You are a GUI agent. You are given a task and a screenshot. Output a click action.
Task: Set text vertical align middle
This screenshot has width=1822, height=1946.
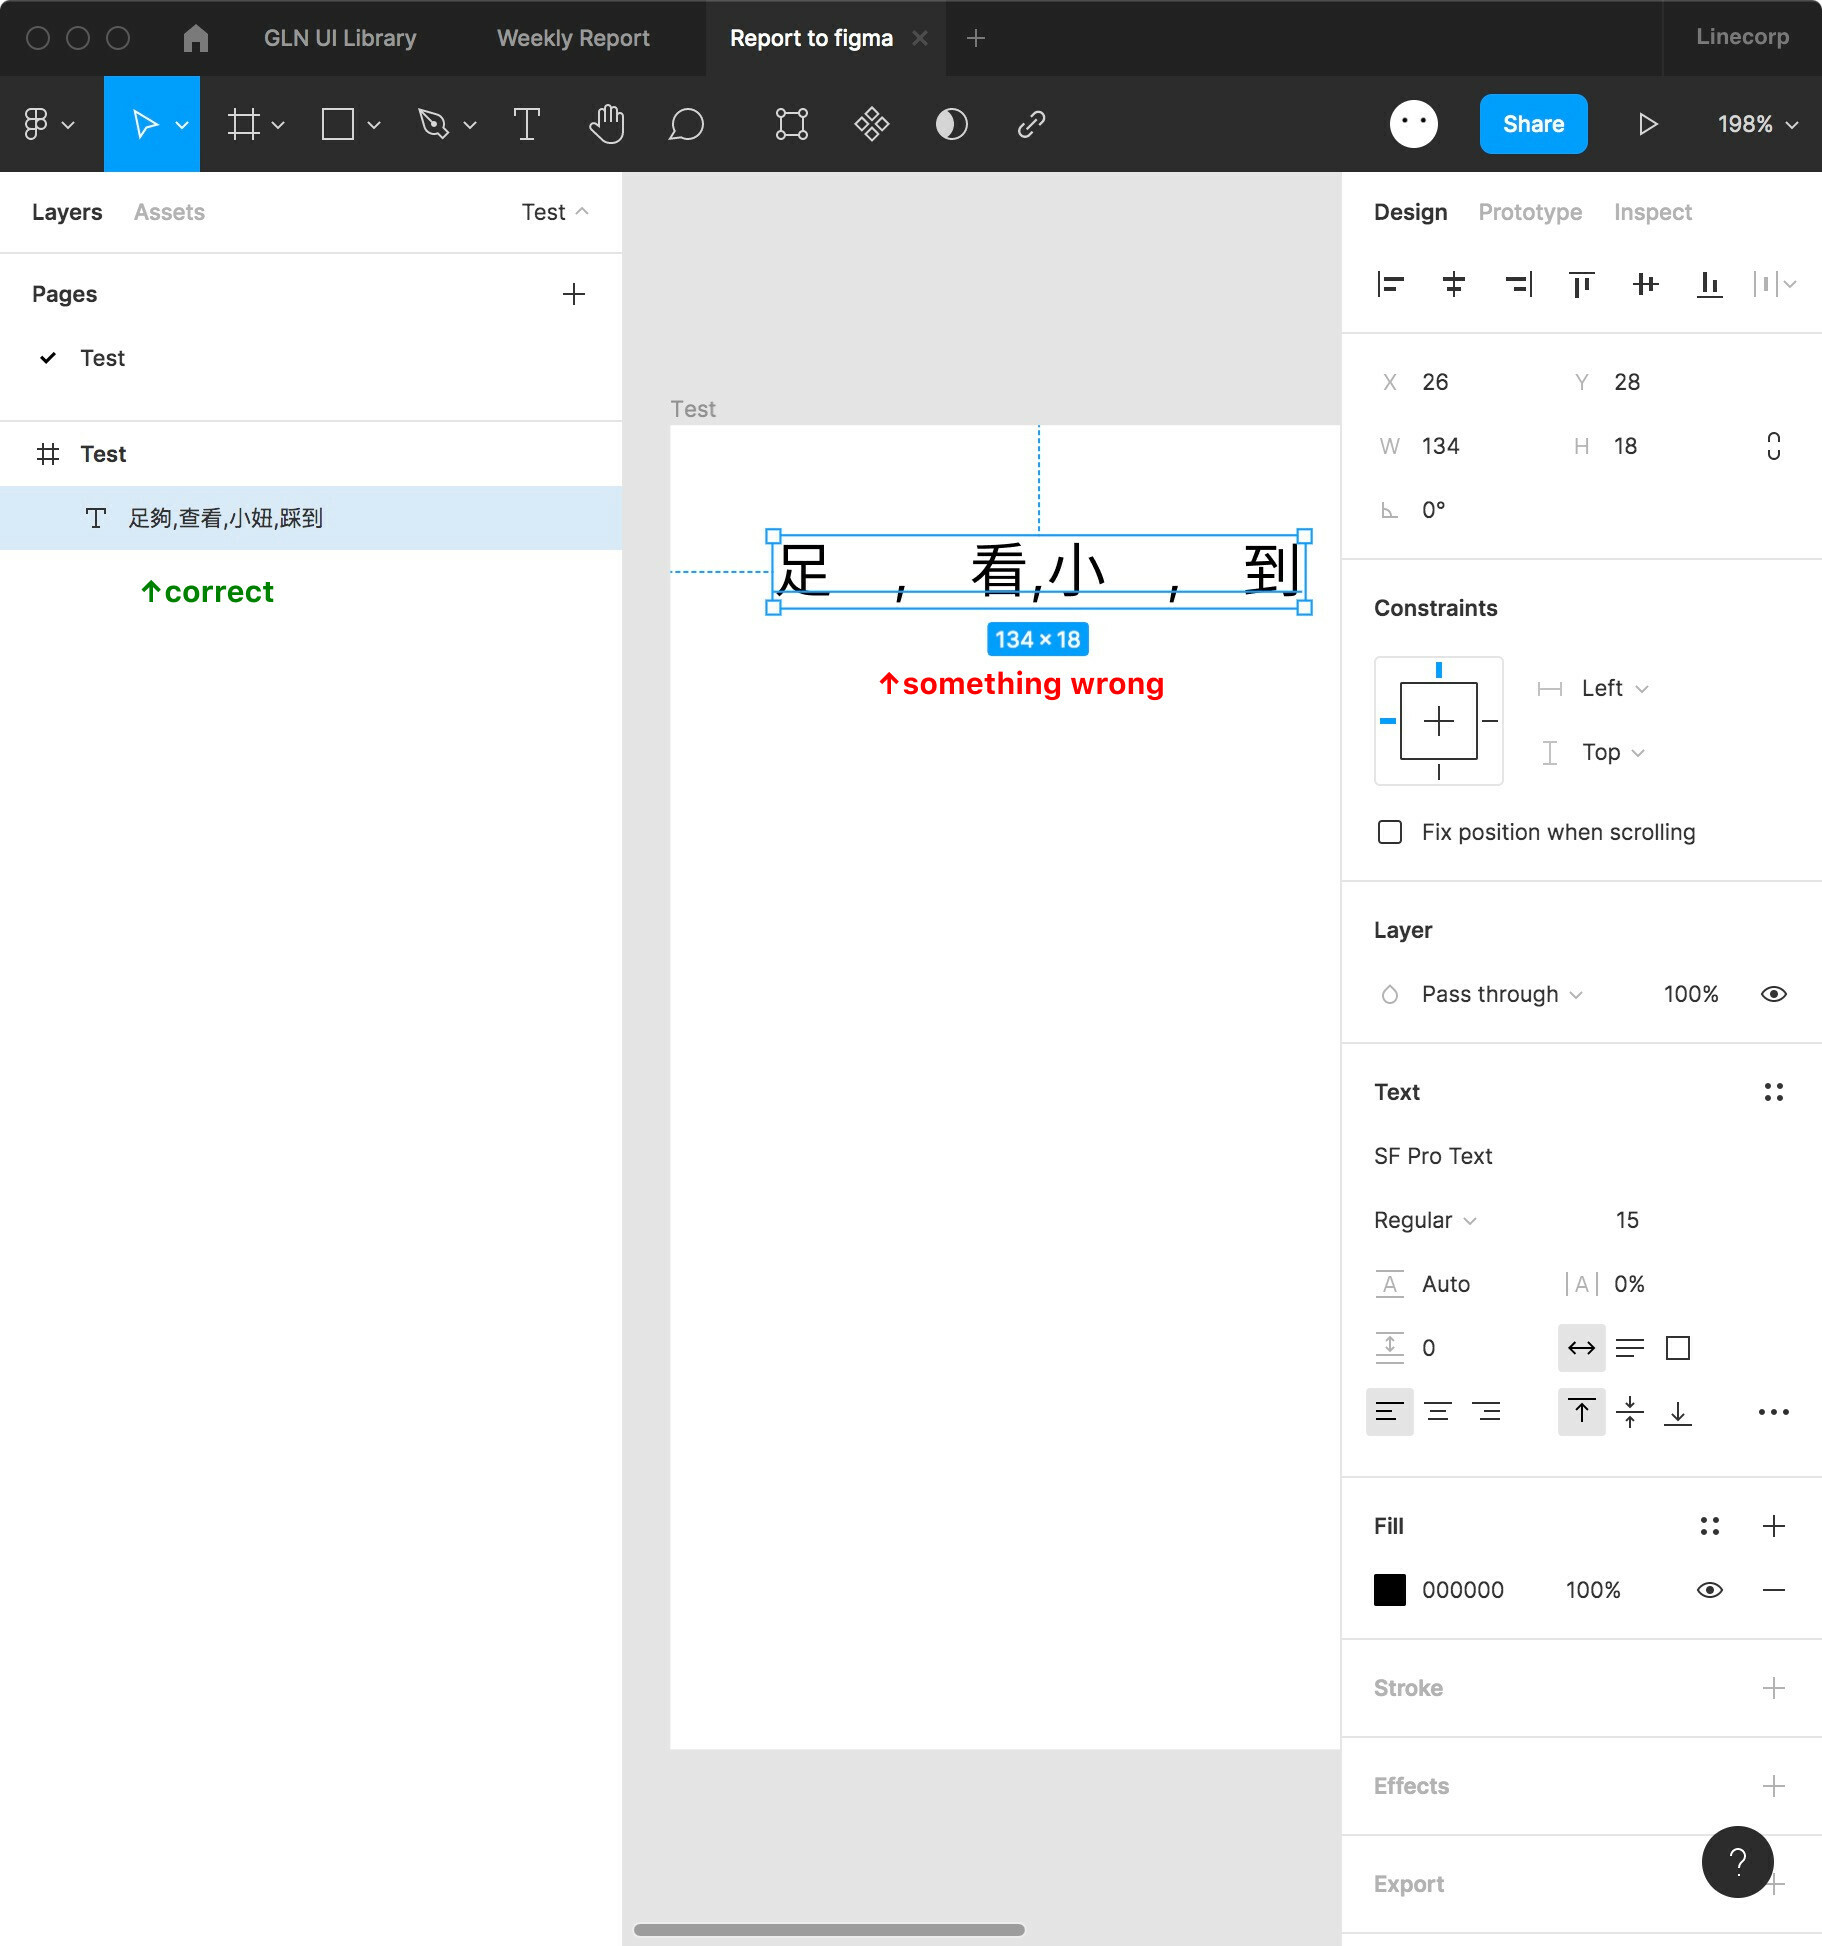1630,1412
